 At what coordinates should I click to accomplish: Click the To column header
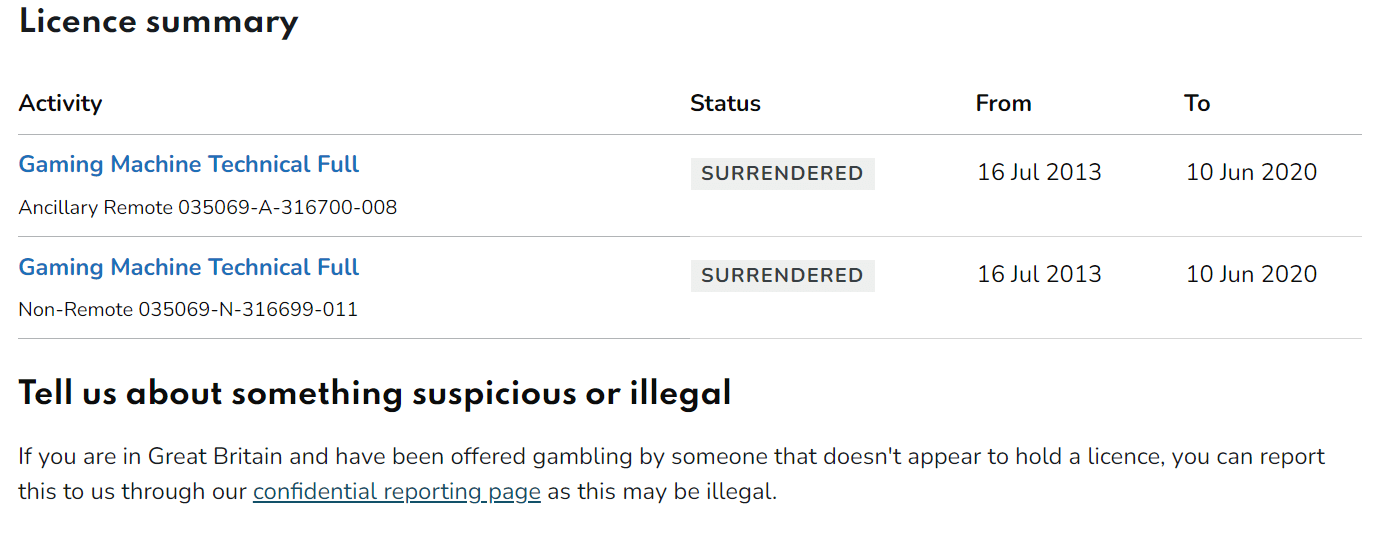click(1197, 103)
